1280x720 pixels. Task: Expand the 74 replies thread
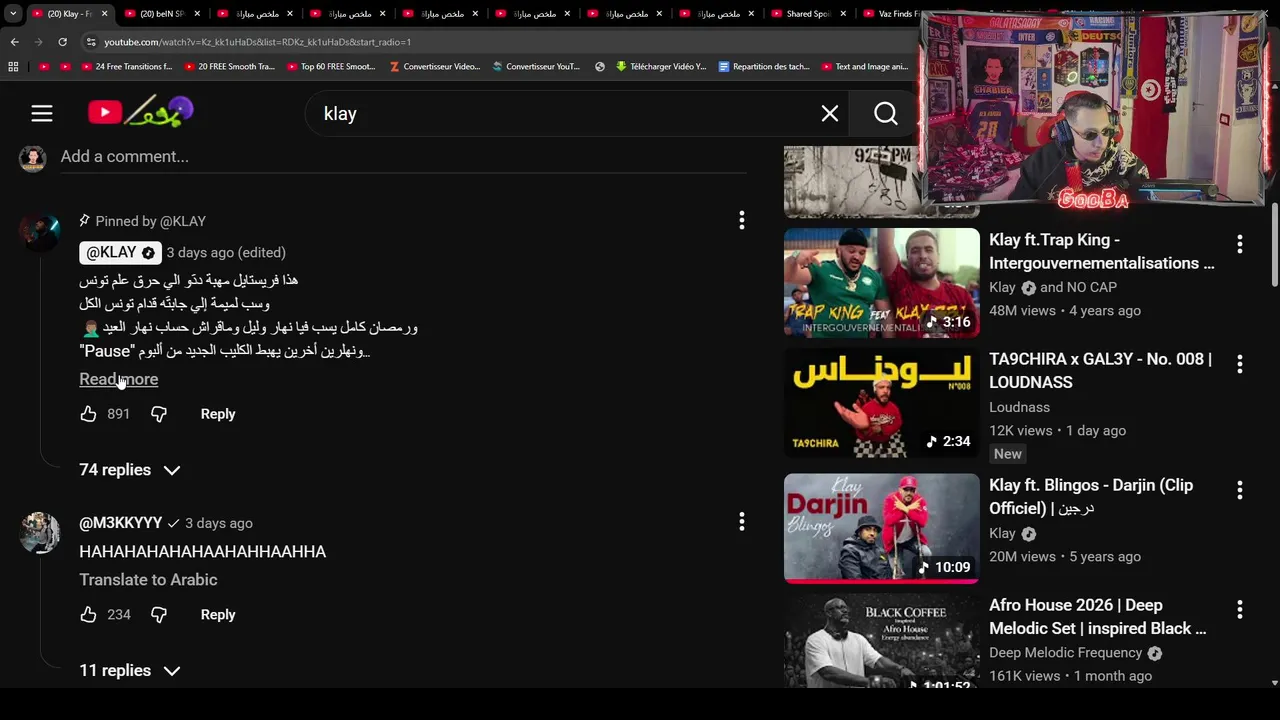[x=129, y=470]
